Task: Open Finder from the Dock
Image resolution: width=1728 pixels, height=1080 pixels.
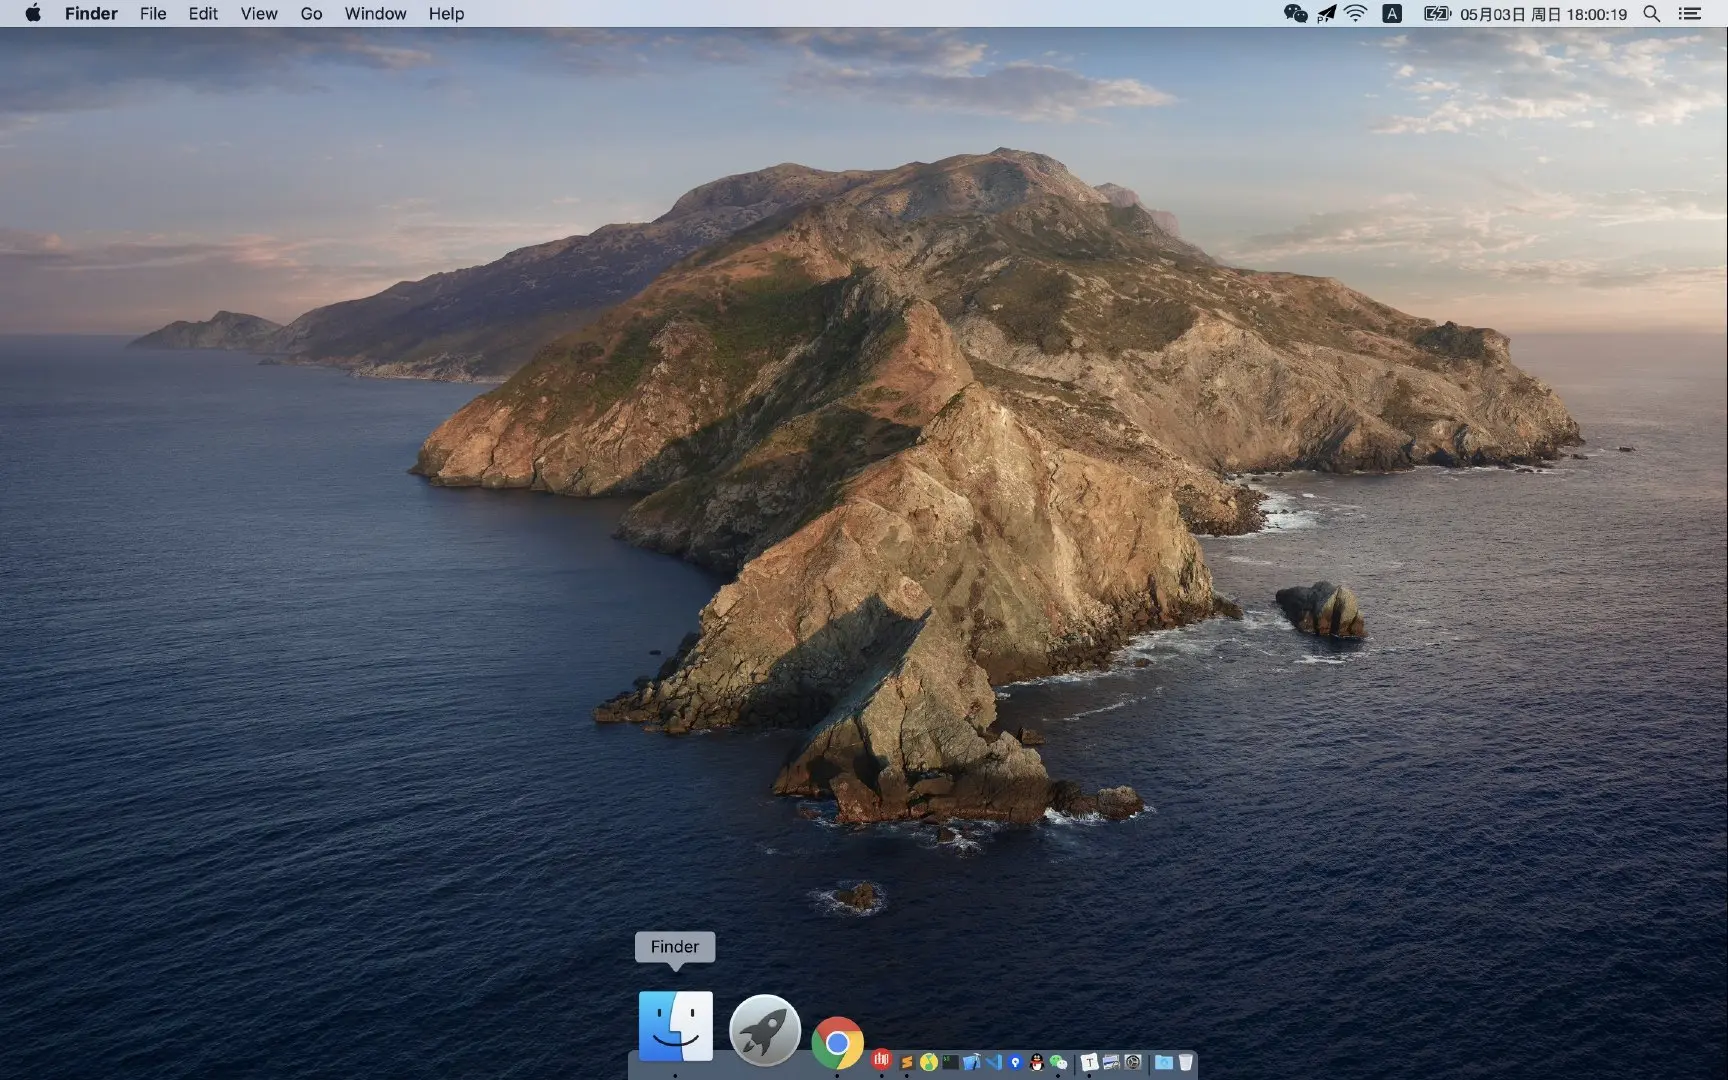Action: pos(676,1026)
